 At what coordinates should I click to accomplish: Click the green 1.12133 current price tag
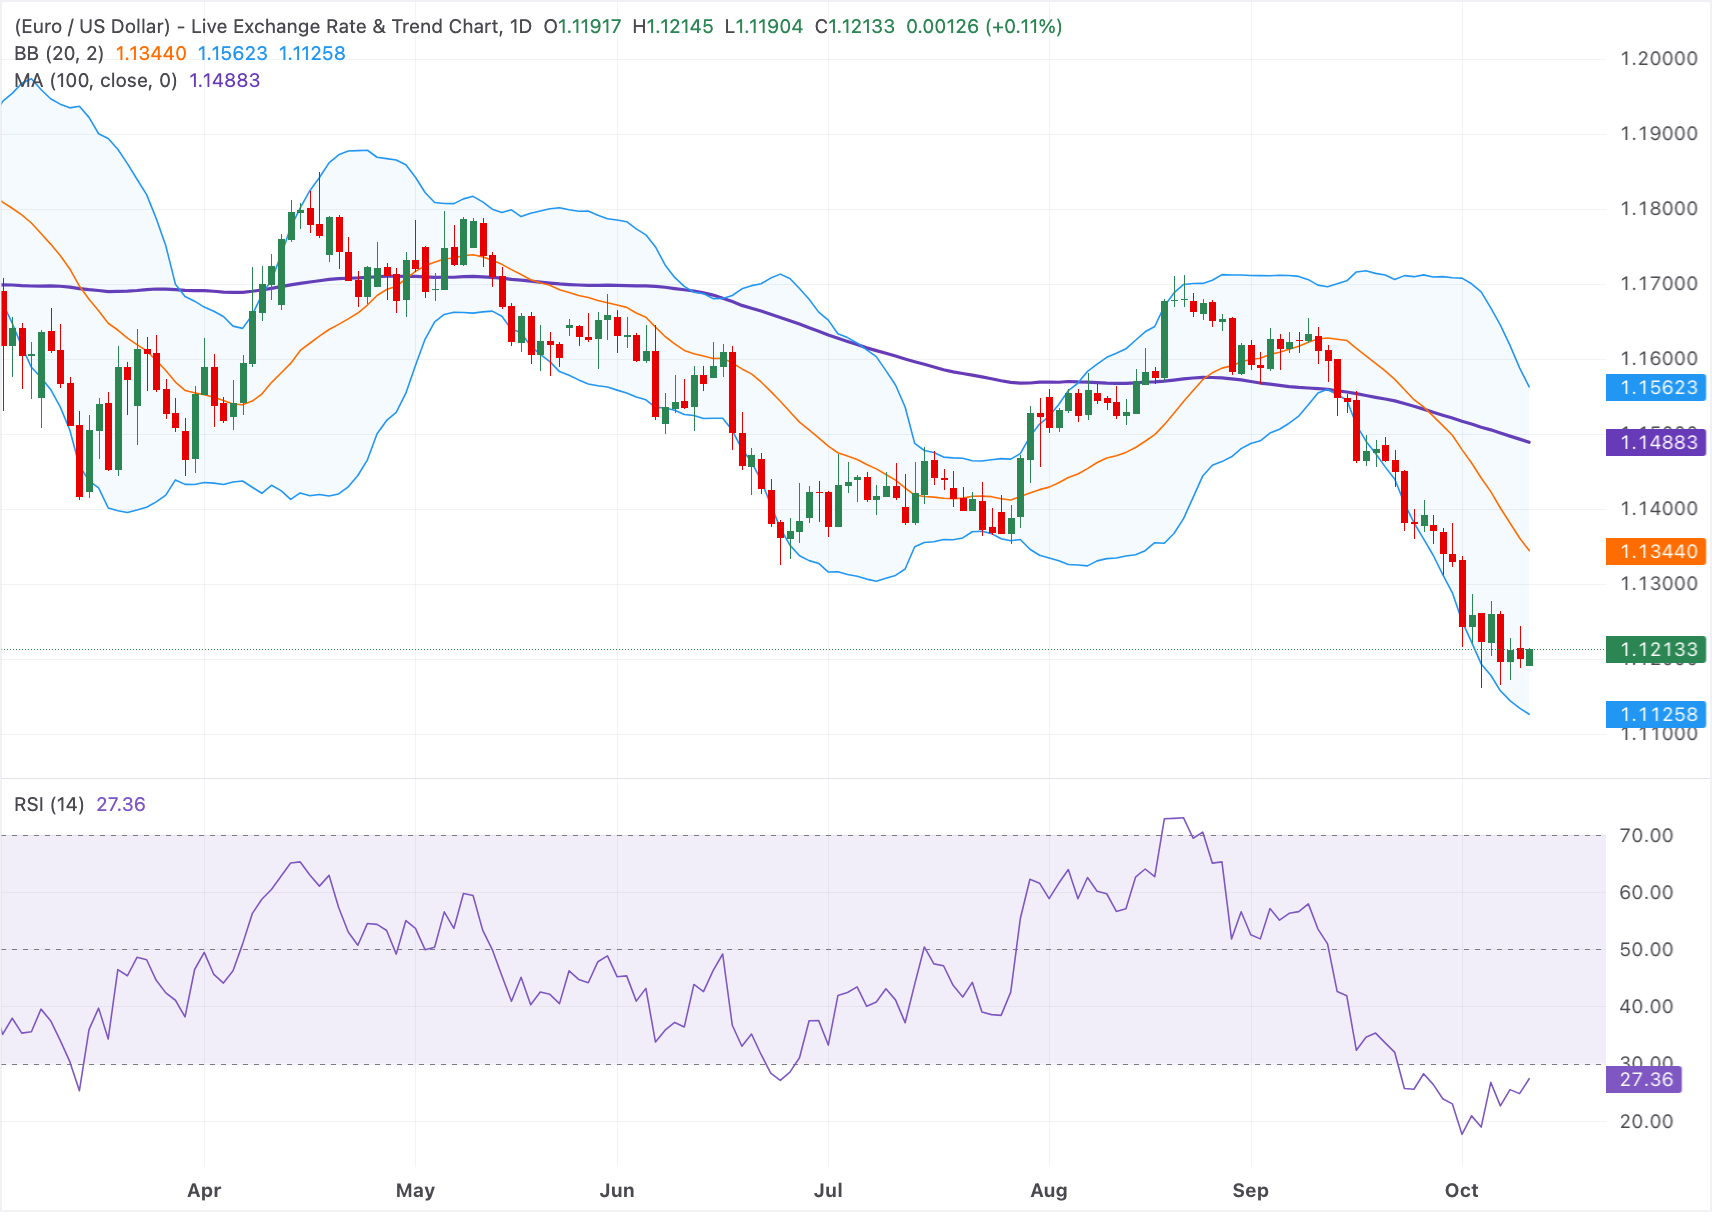(x=1655, y=649)
